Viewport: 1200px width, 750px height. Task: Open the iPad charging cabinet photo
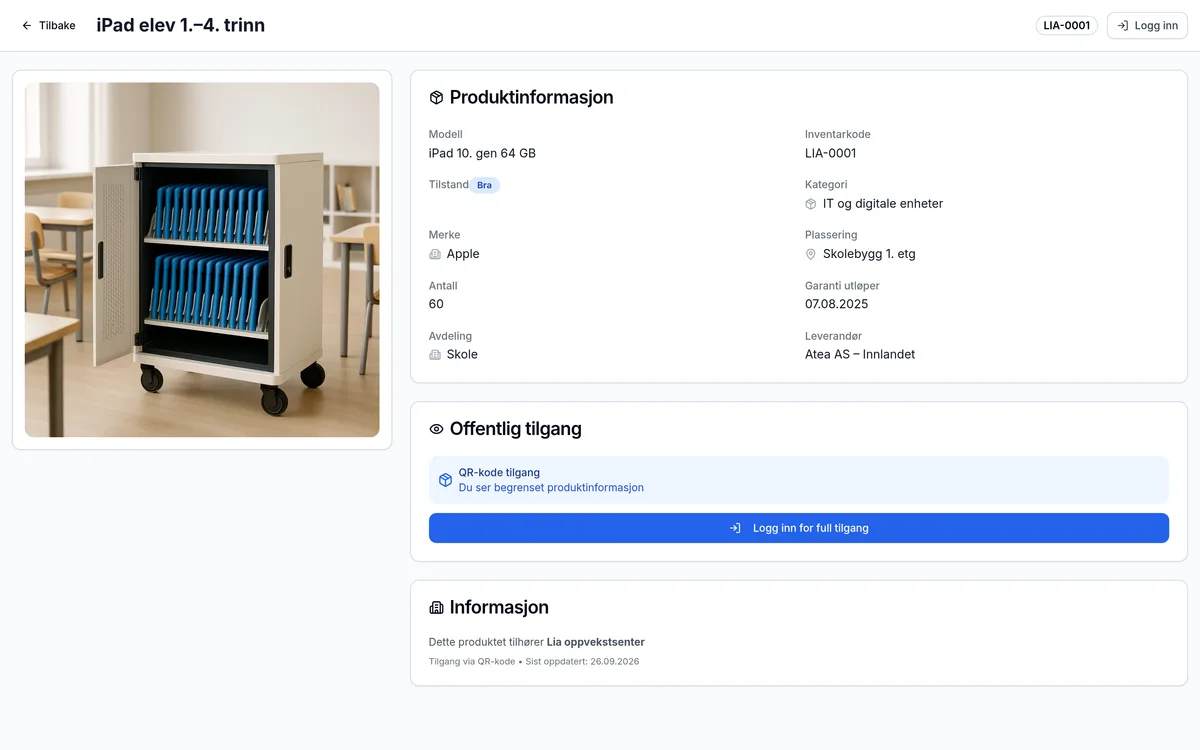coord(202,260)
